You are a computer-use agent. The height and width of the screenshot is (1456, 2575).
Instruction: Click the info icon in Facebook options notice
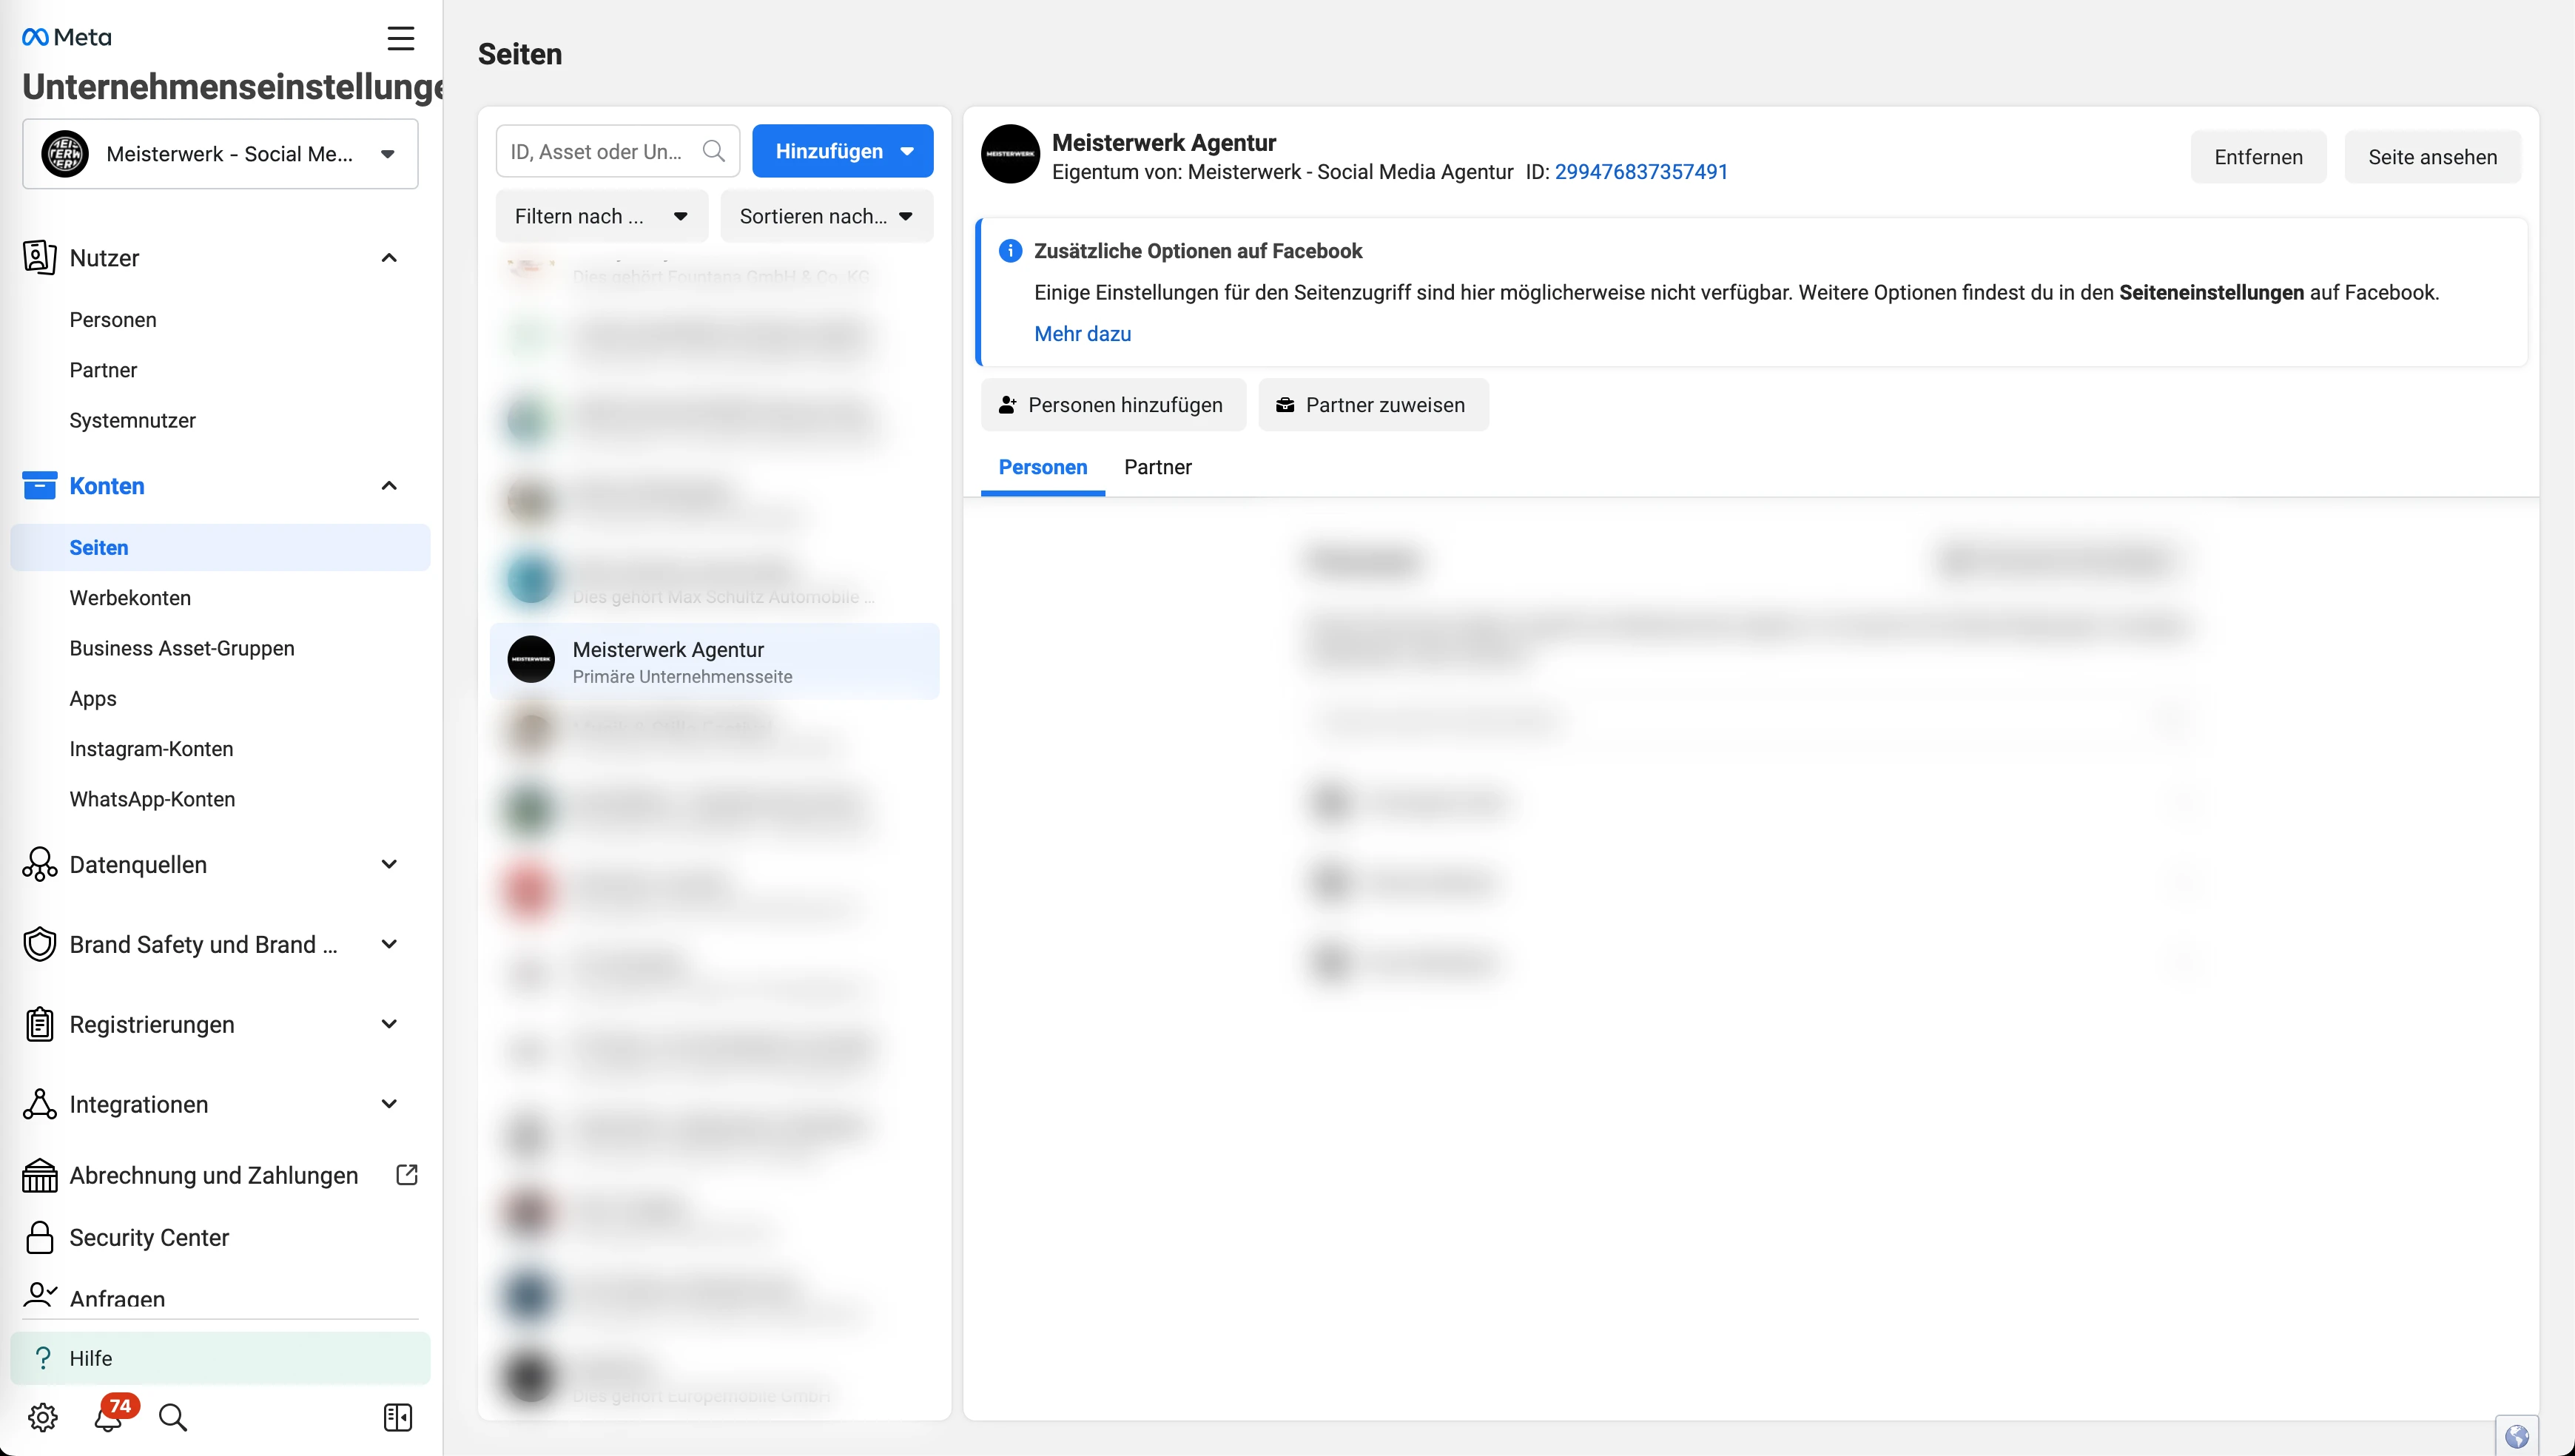pyautogui.click(x=1010, y=250)
